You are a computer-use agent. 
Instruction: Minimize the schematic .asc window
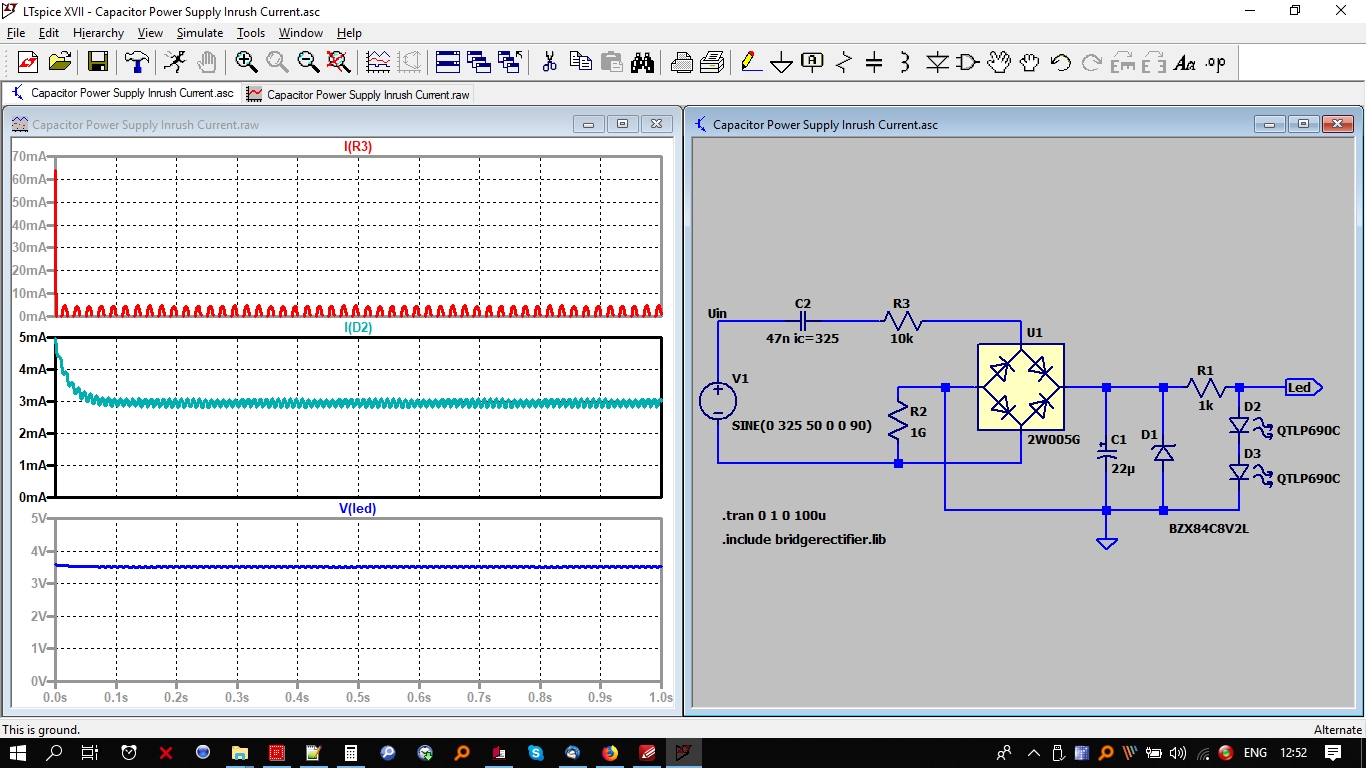1270,124
